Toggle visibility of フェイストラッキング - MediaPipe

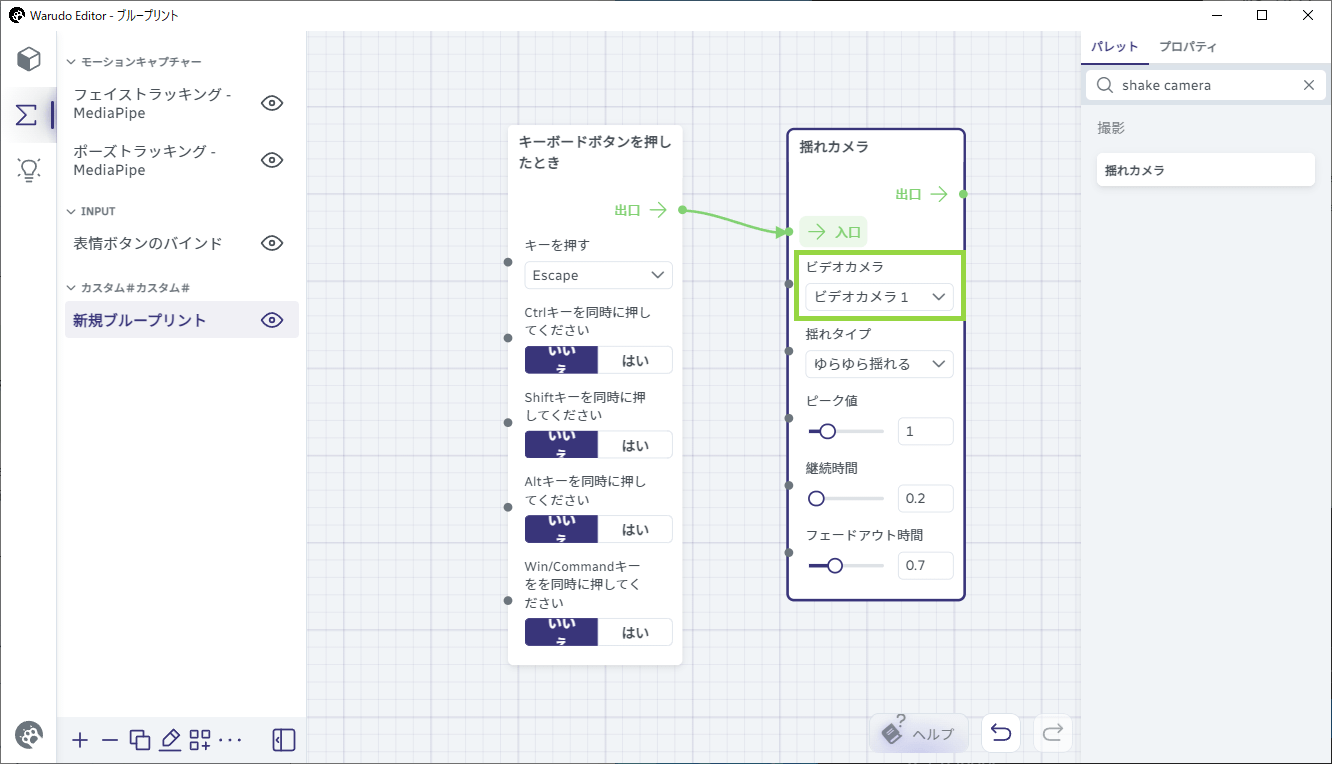[272, 103]
